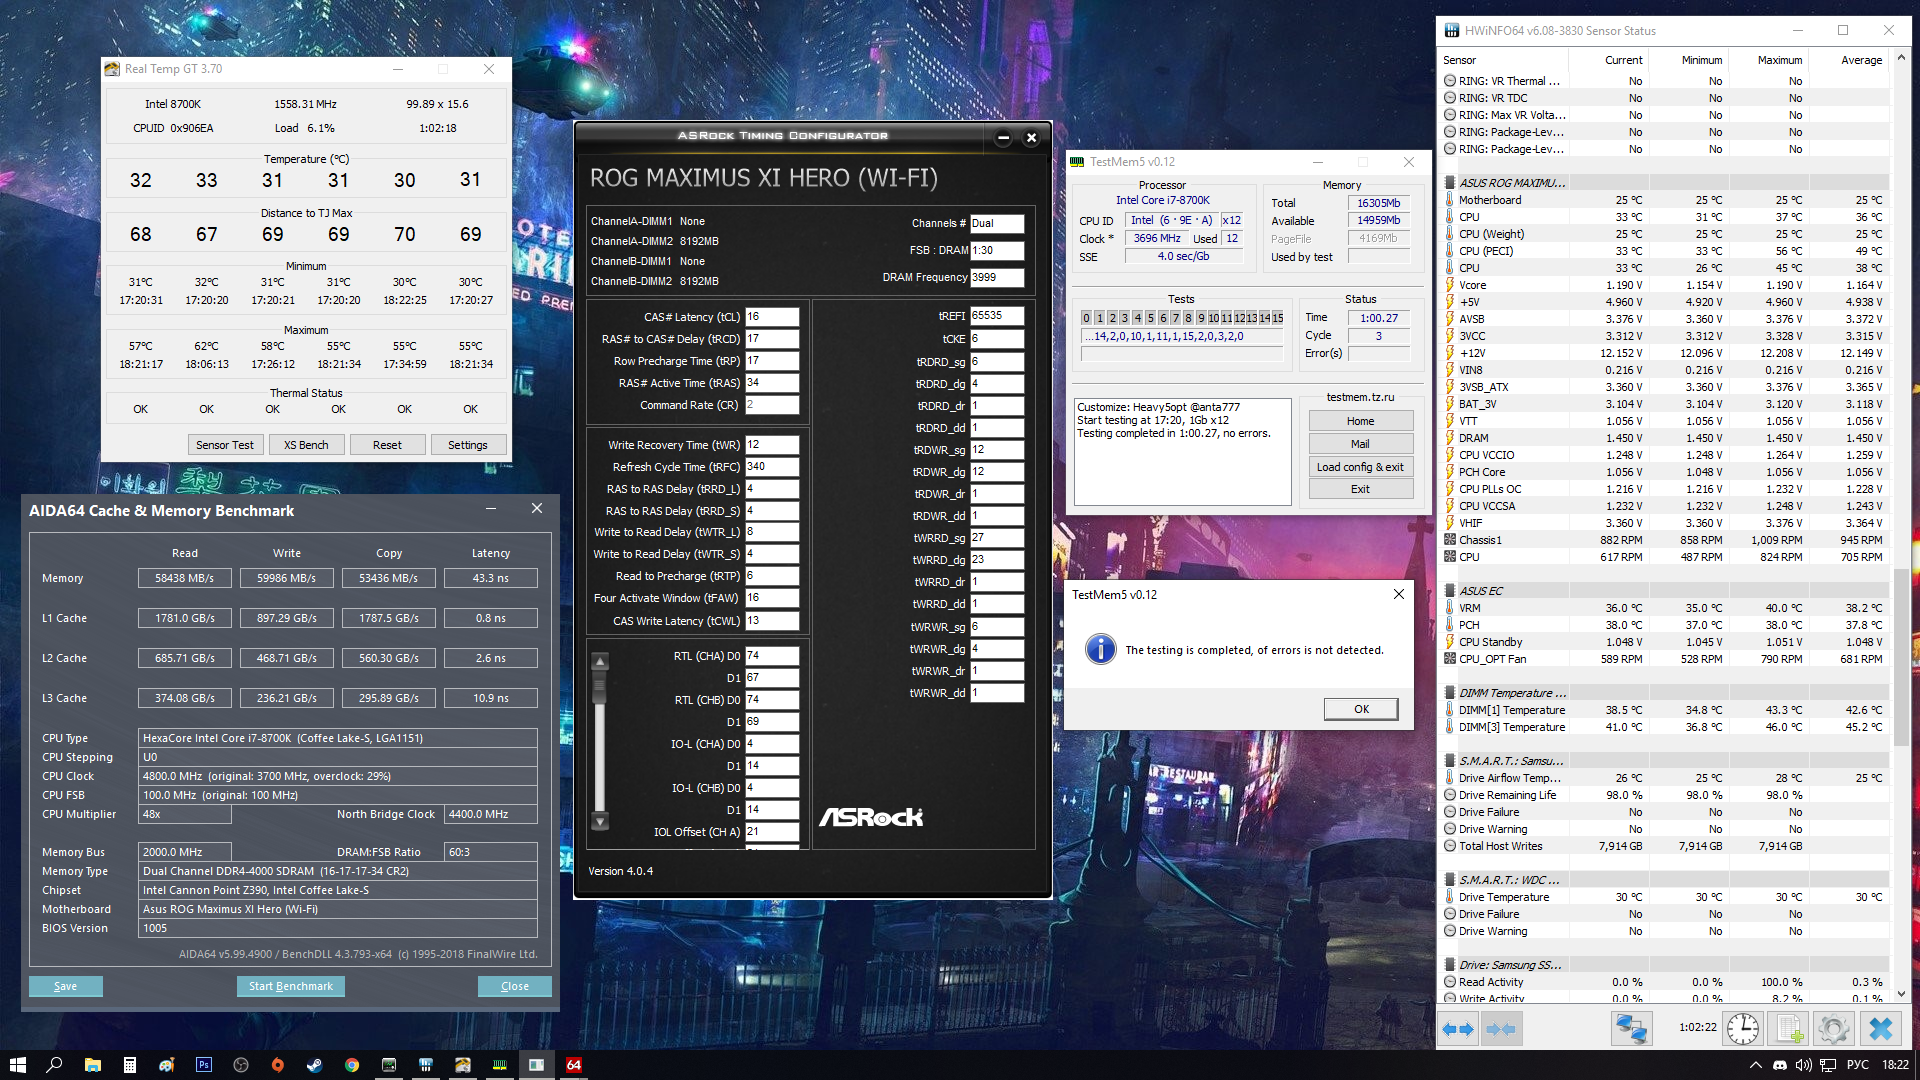The image size is (1920, 1080).
Task: Open HWiNFO network remote monitoring icon
Action: click(1631, 1028)
